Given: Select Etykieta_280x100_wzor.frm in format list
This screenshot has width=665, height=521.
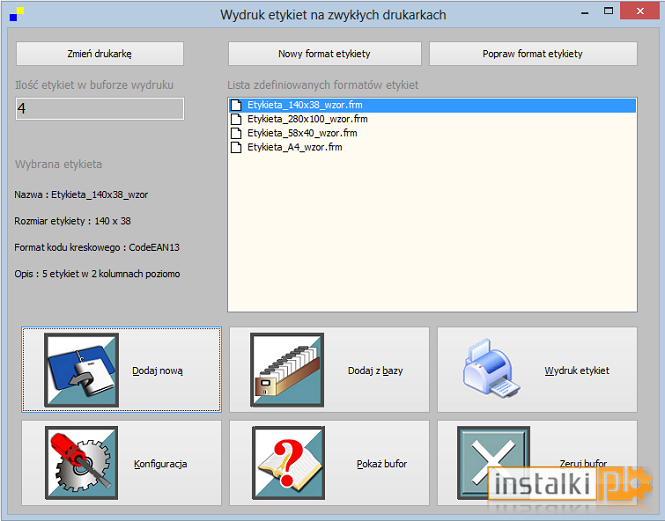Looking at the screenshot, I should coord(432,119).
